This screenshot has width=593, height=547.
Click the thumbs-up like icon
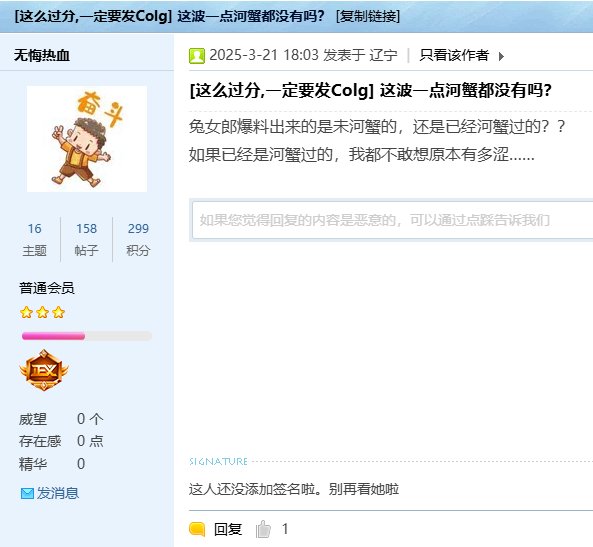(263, 529)
